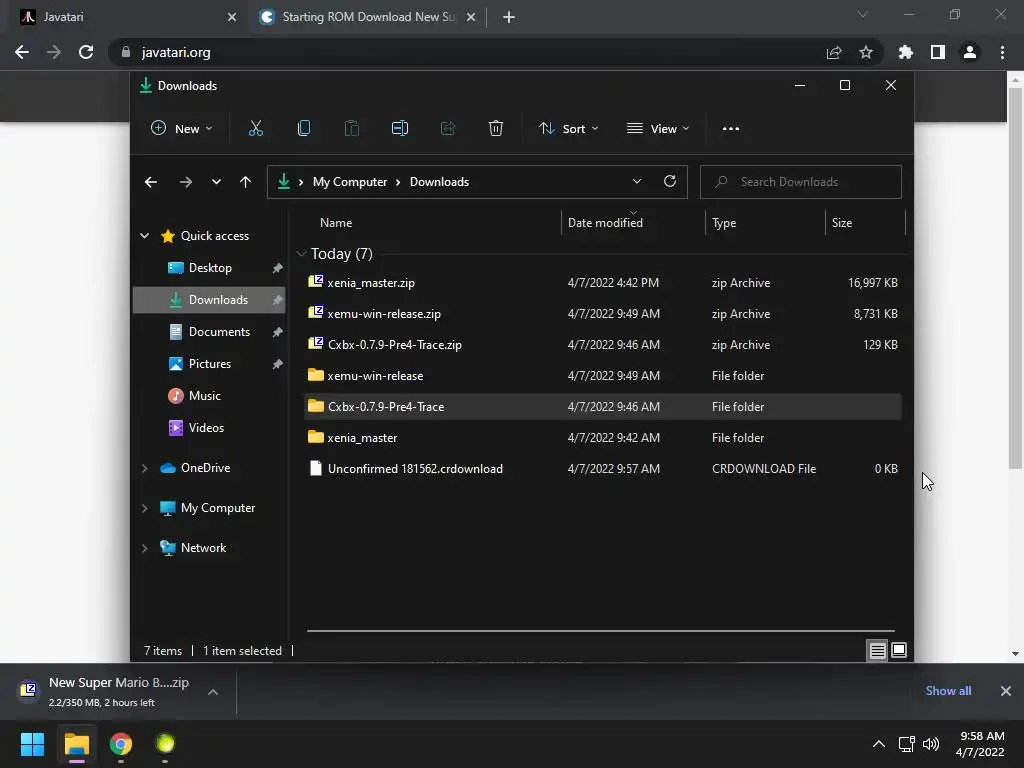This screenshot has width=1024, height=768.
Task: Open the See more three-dots menu
Action: tap(731, 129)
